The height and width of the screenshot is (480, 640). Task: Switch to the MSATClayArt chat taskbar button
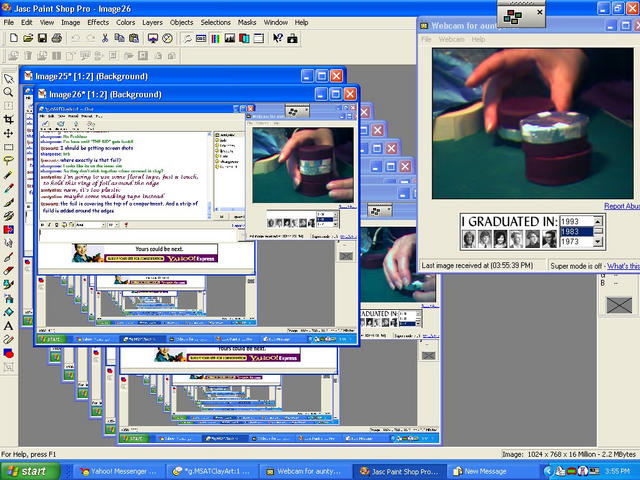[x=212, y=471]
